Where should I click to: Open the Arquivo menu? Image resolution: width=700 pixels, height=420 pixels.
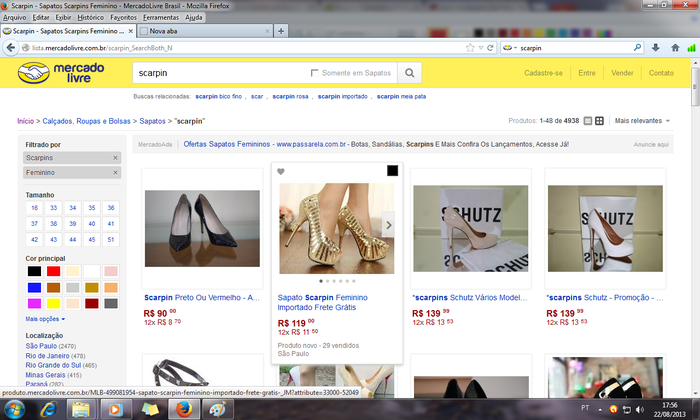click(15, 17)
